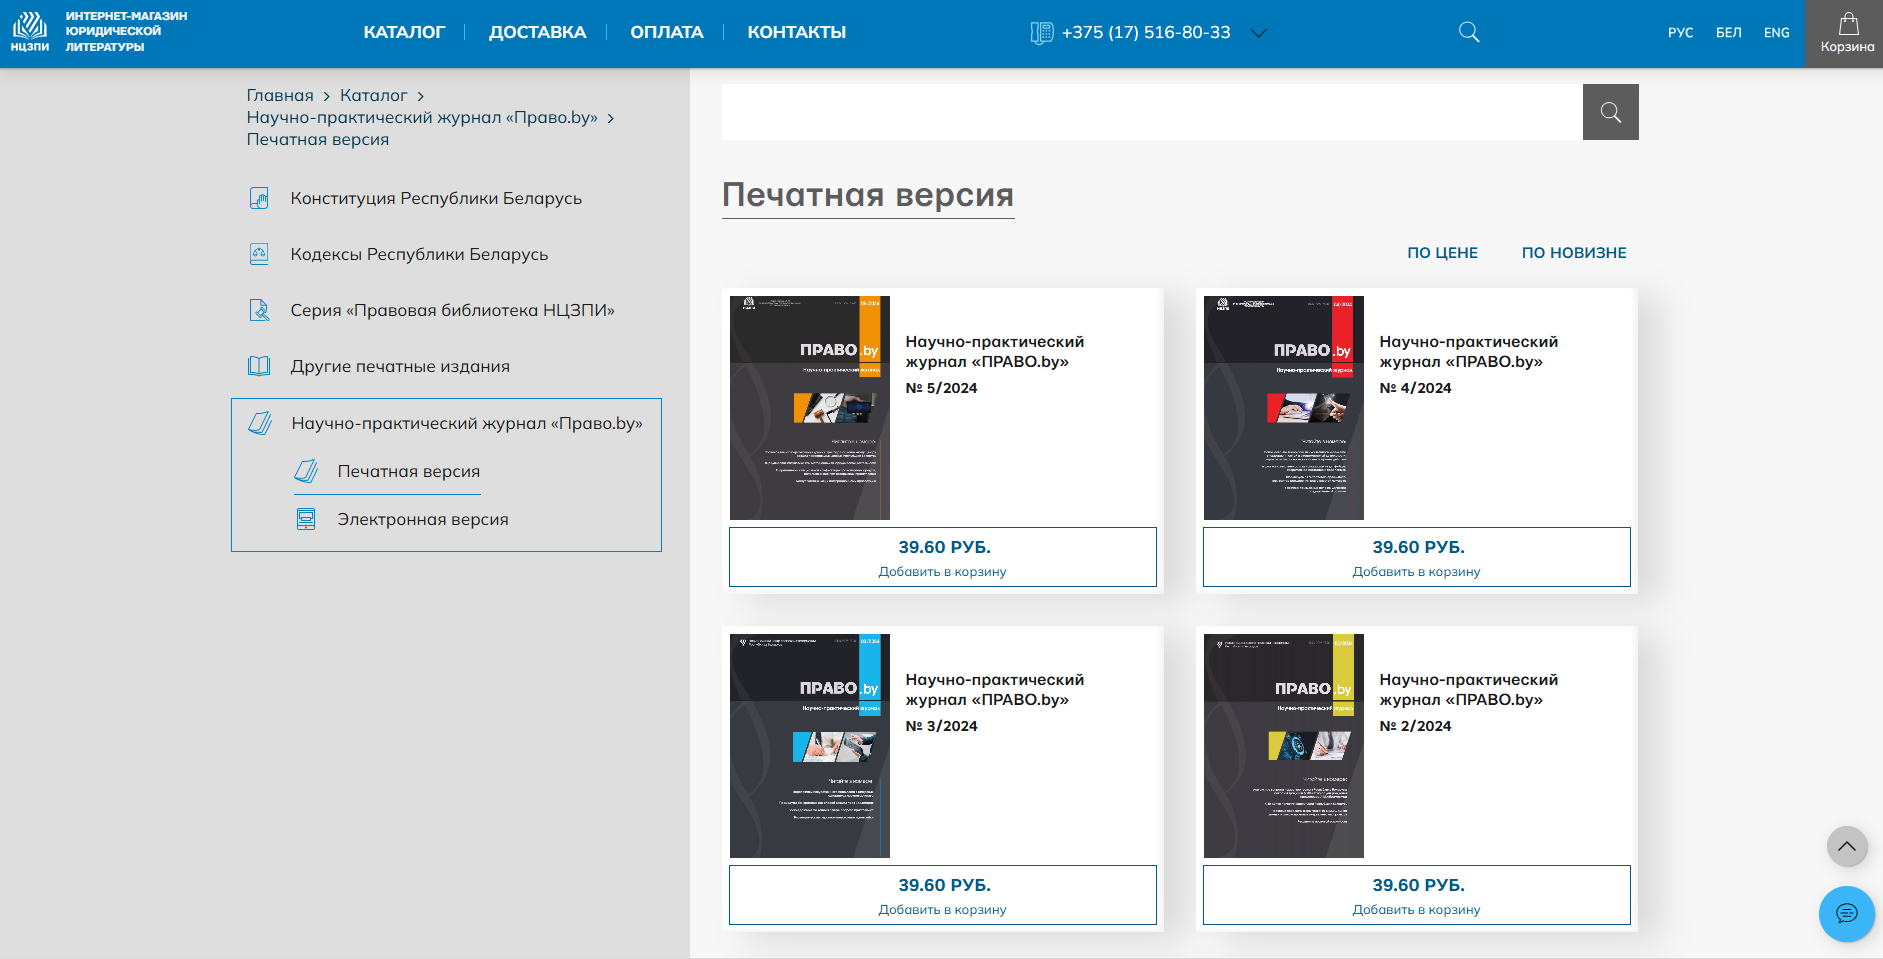The height and width of the screenshot is (959, 1883).
Task: Add journal № 5/2024 to the cart
Action: pos(943,557)
